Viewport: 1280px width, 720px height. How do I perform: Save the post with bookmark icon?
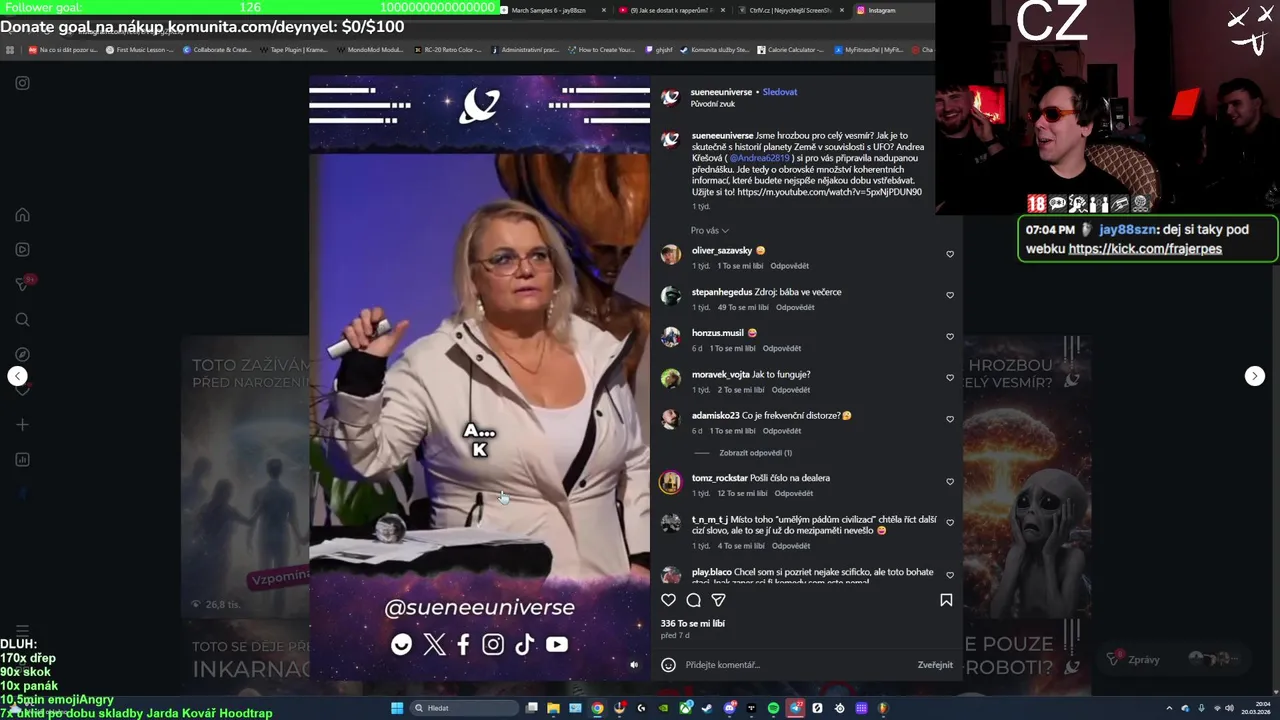(x=946, y=600)
